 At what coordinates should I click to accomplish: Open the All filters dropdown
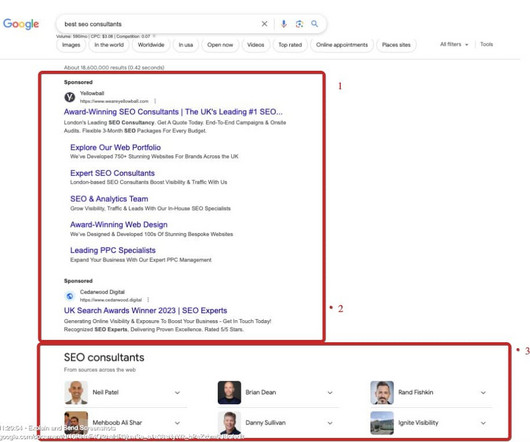tap(454, 44)
